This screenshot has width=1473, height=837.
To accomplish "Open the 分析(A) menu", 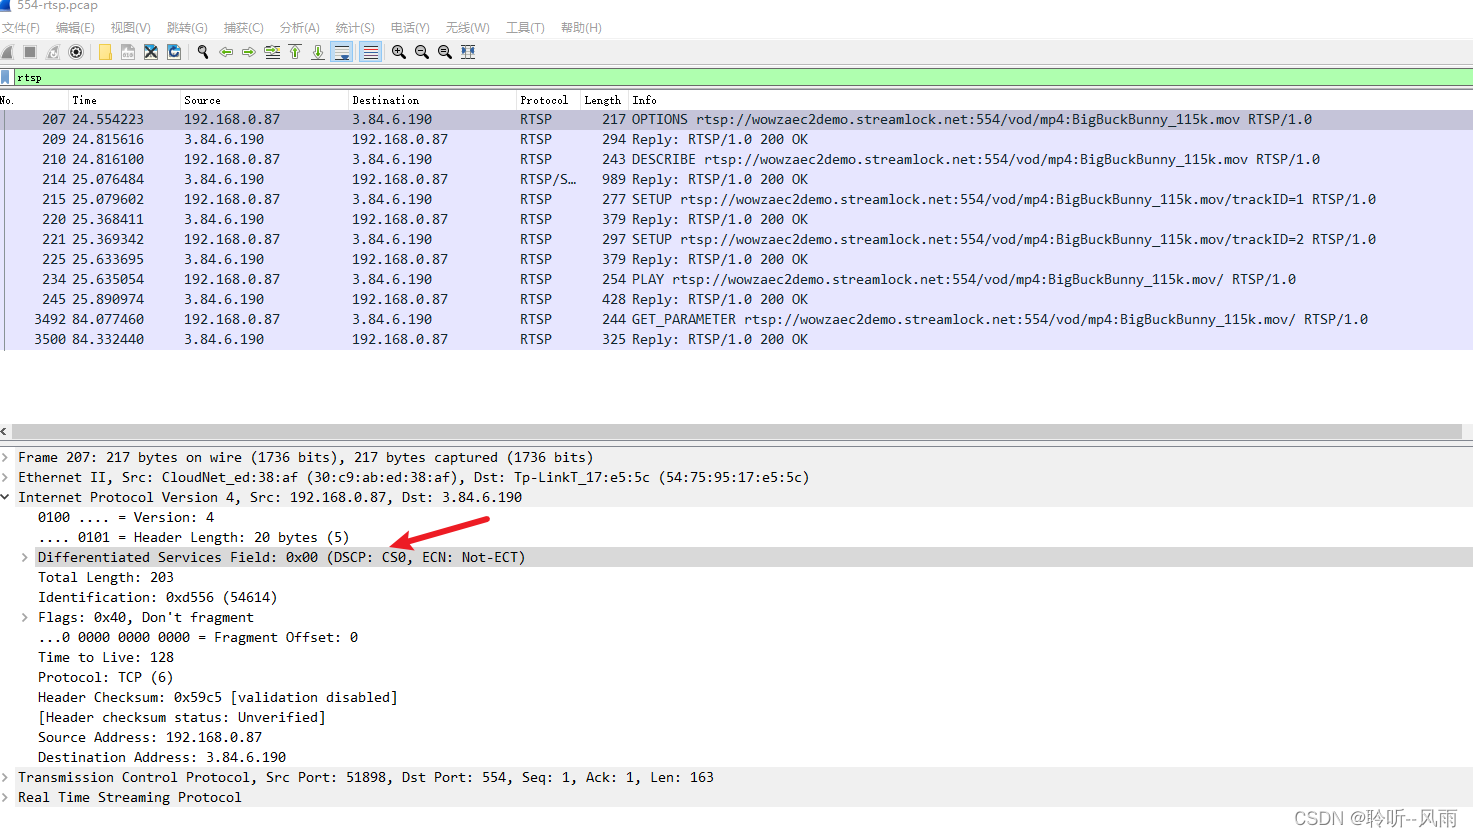I will click(300, 28).
